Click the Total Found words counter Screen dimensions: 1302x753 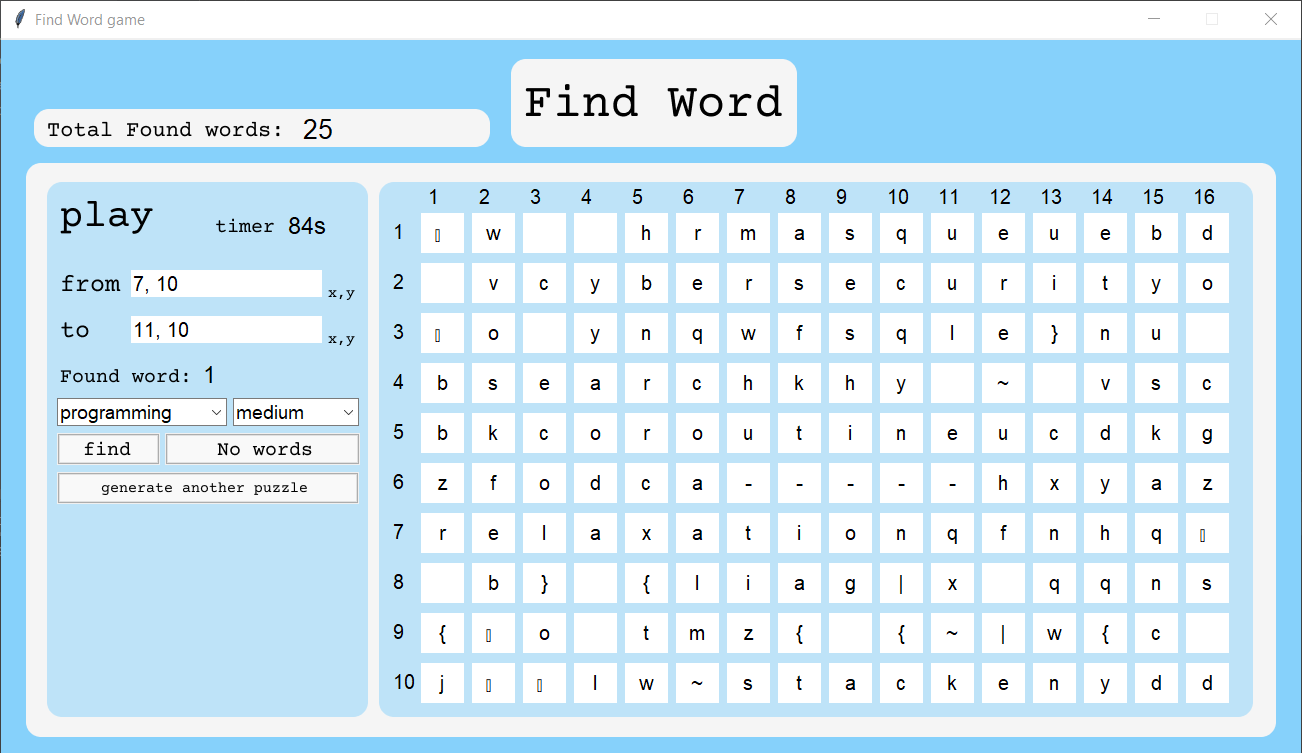point(262,128)
